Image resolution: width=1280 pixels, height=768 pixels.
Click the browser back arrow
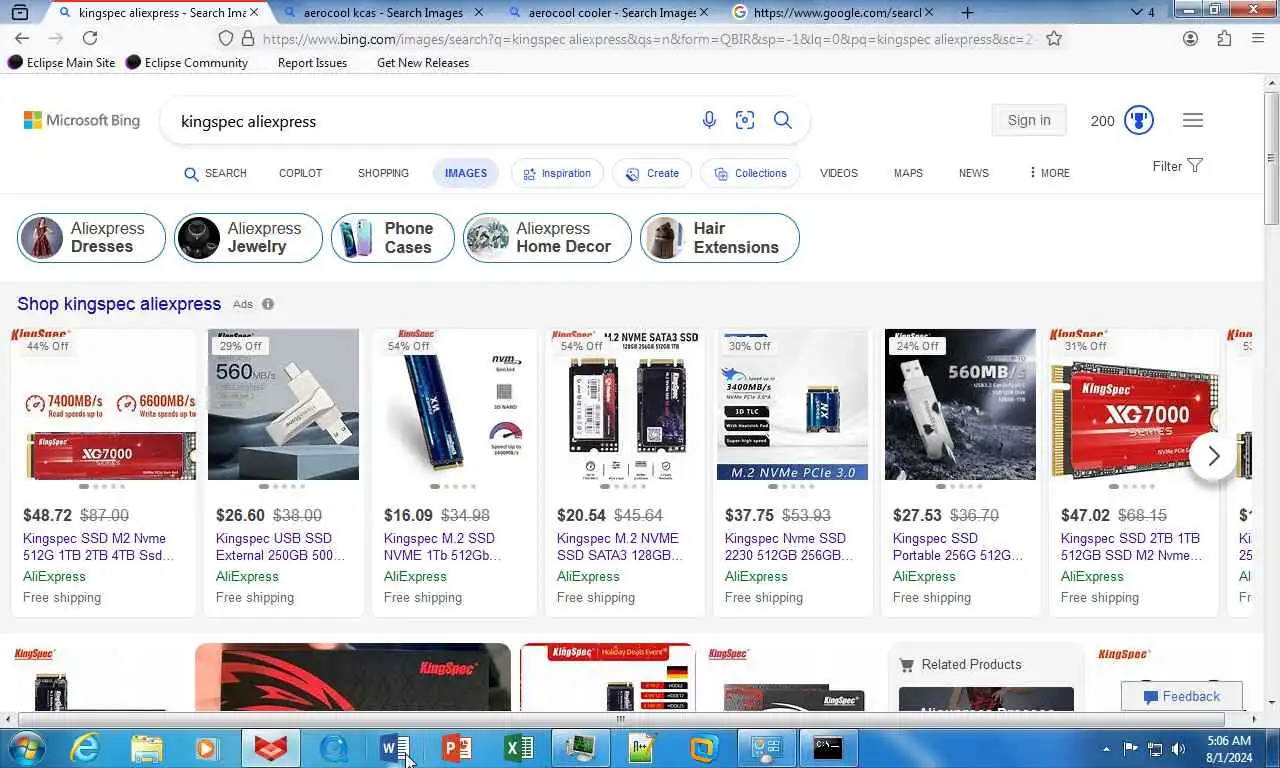pyautogui.click(x=22, y=38)
